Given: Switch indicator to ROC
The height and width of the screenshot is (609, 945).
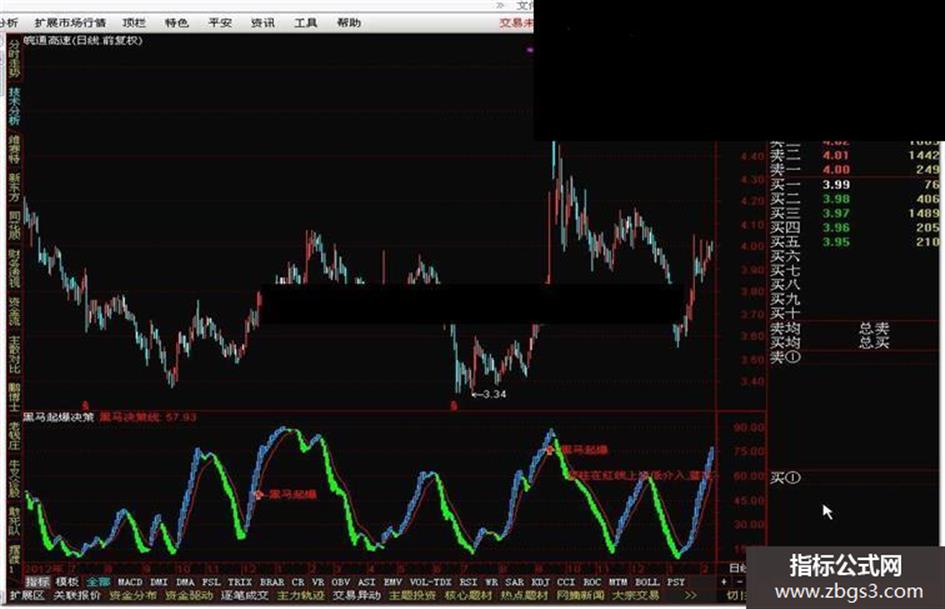Looking at the screenshot, I should click(592, 582).
